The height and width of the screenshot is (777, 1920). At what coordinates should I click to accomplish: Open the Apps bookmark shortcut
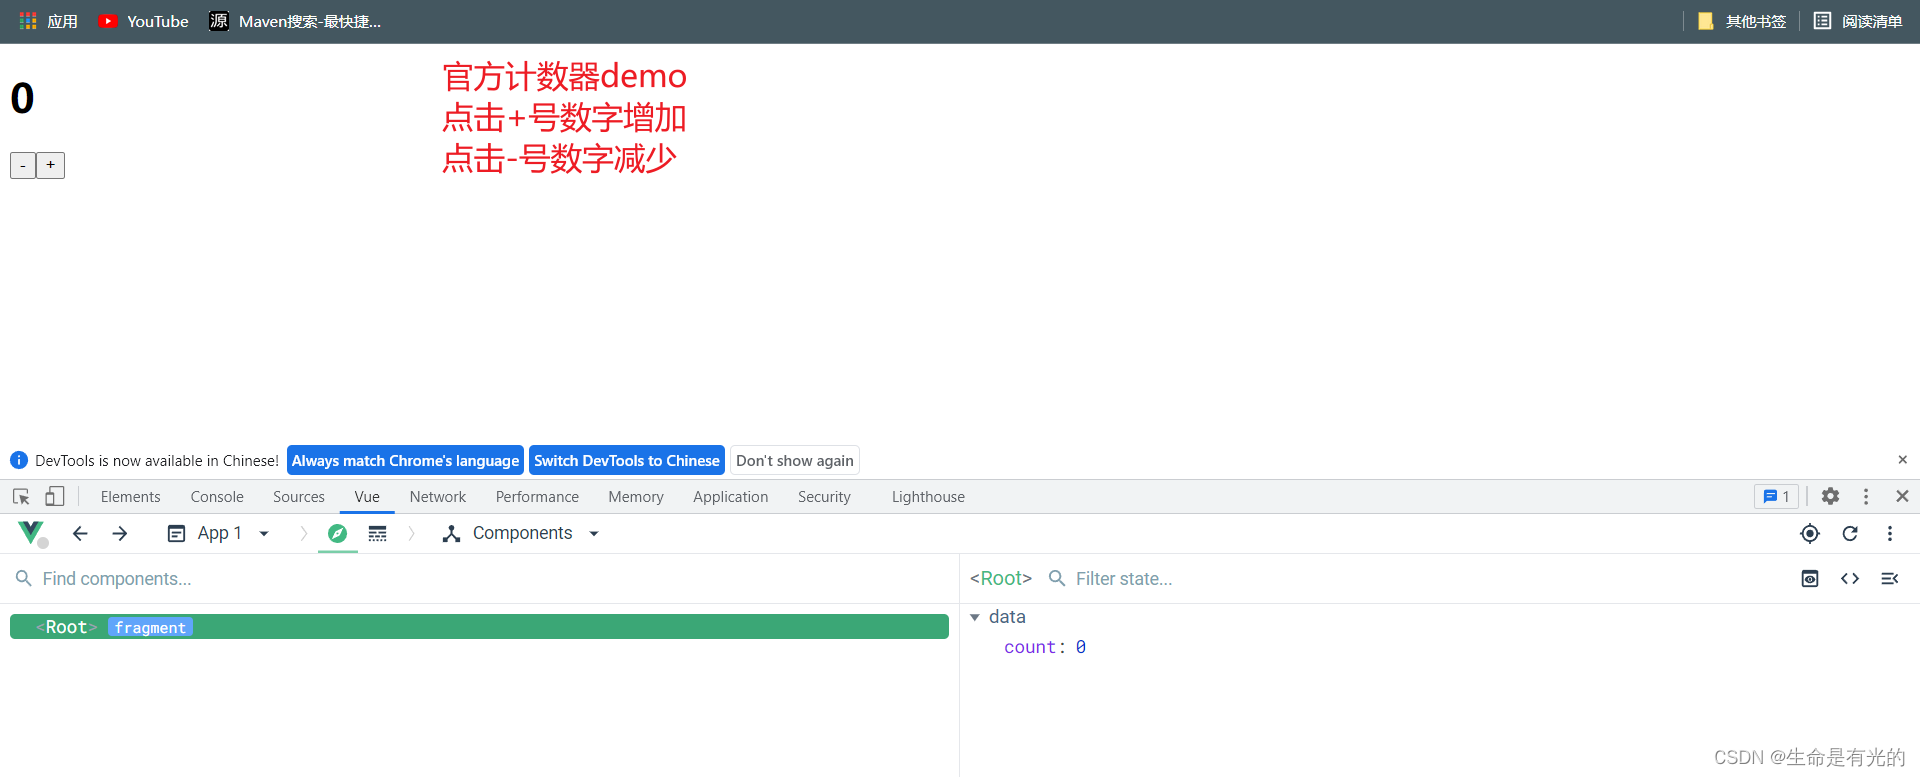[49, 21]
